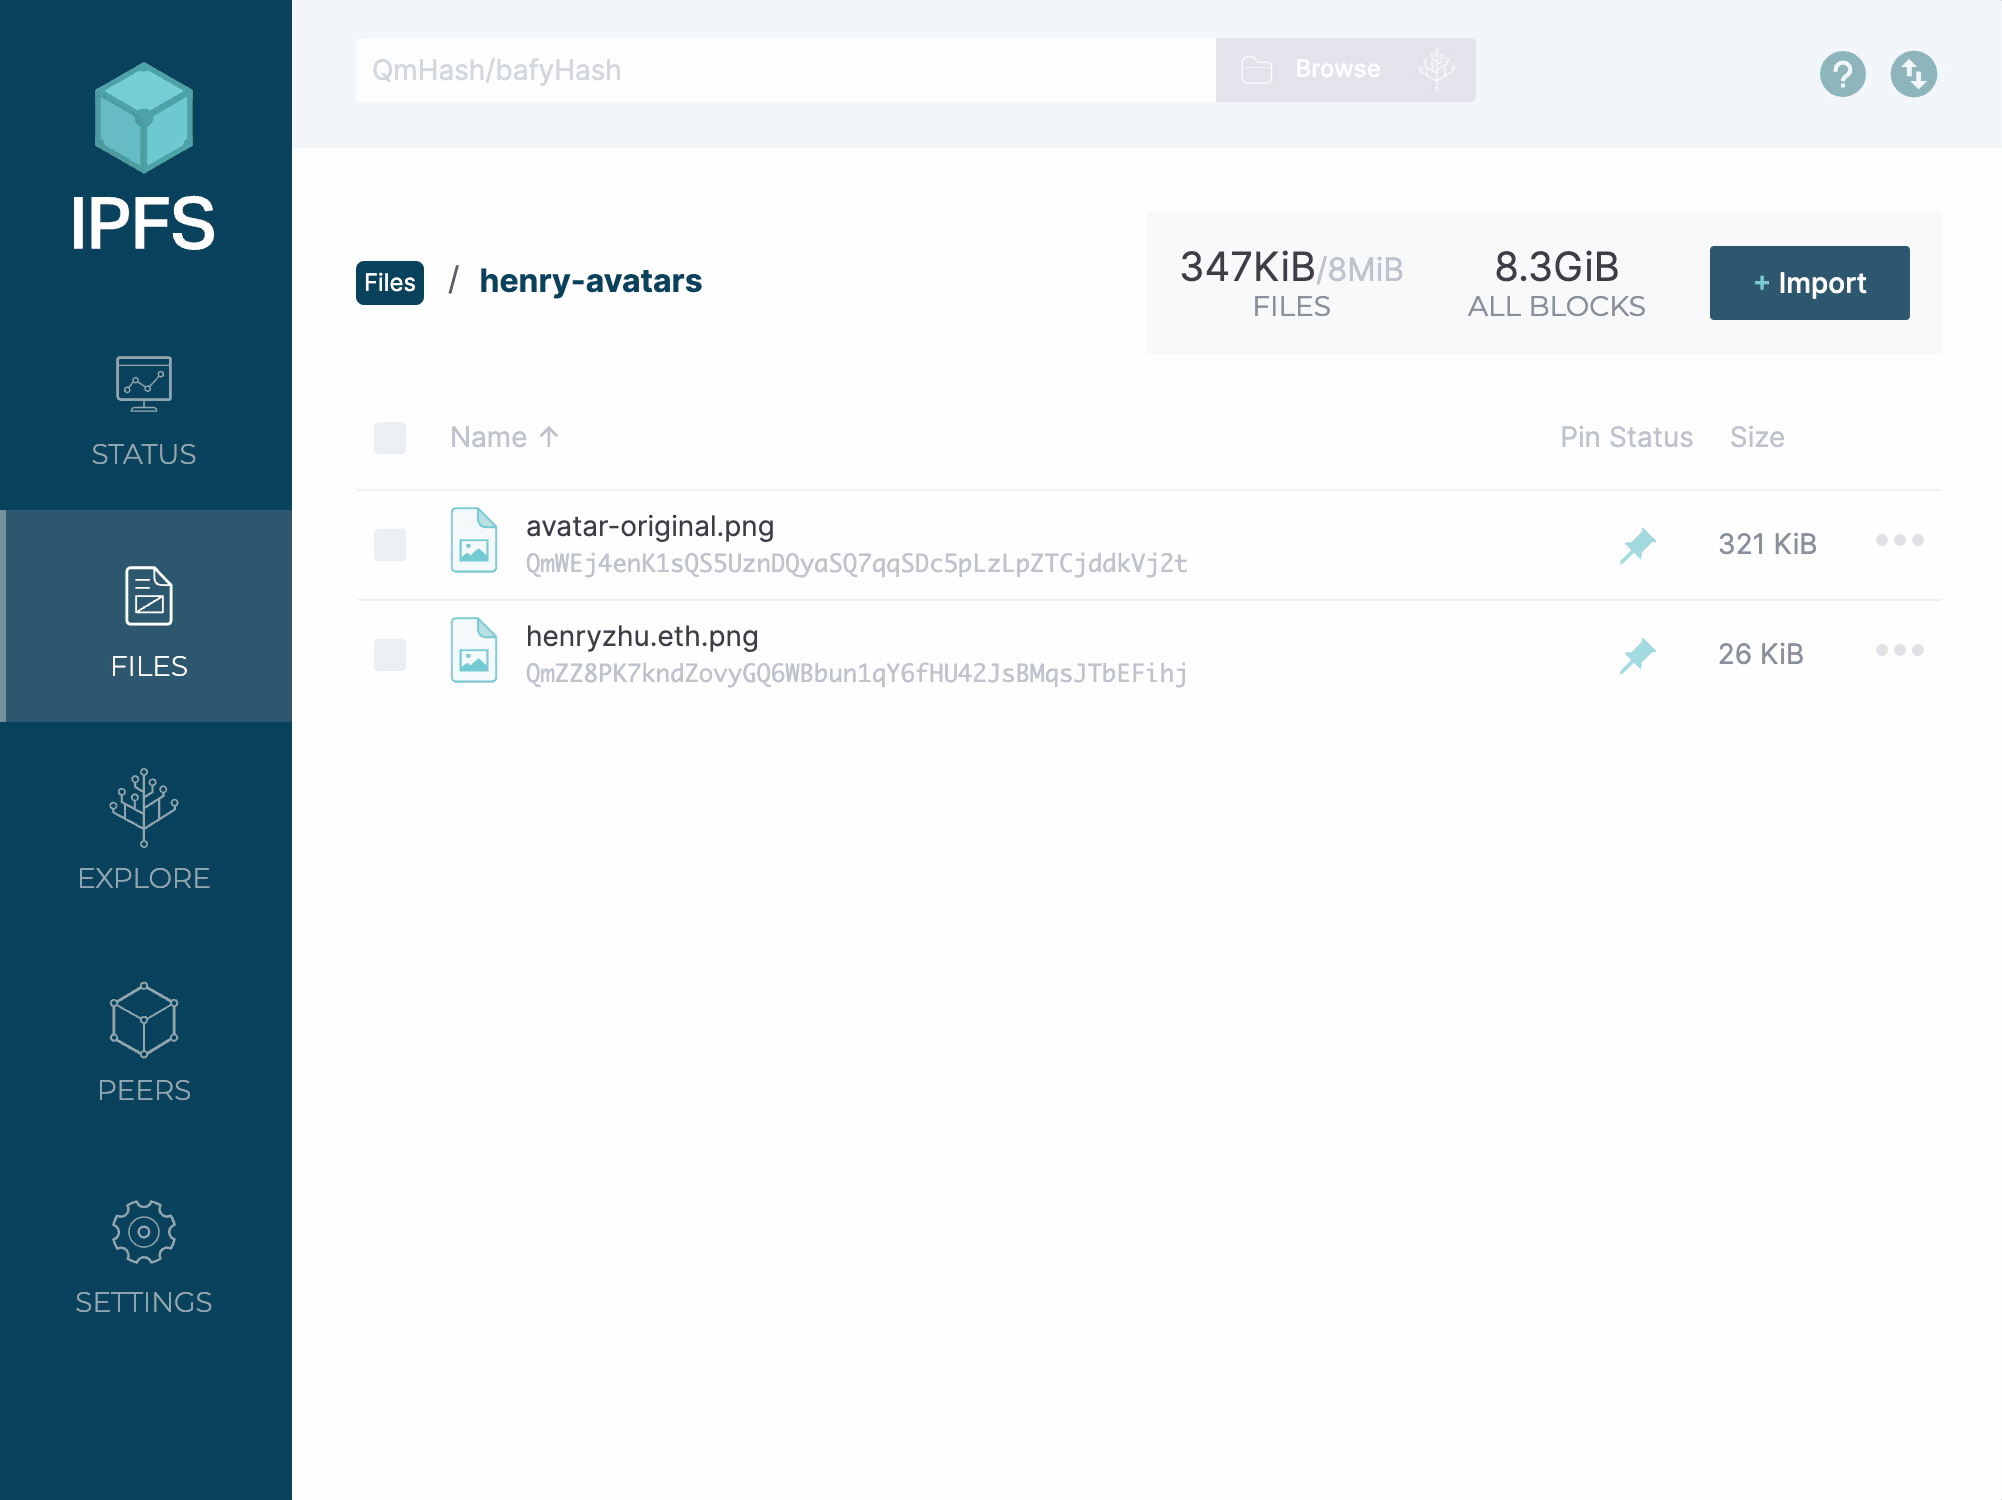2002x1500 pixels.
Task: Click image file icon of avatar-original.png
Action: pos(474,540)
